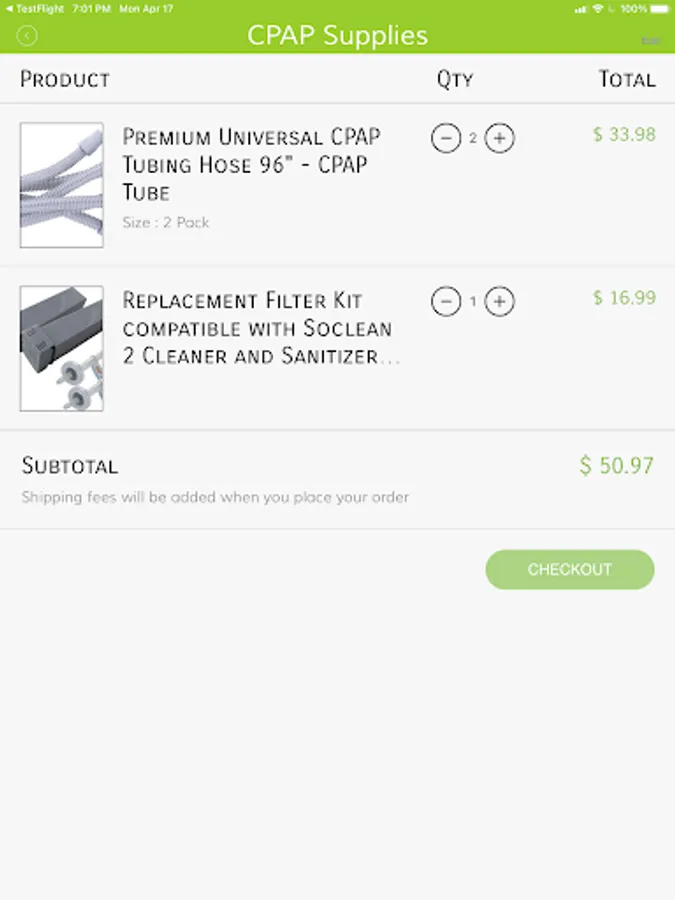
Task: Tap the Wi-Fi status icon
Action: [597, 8]
